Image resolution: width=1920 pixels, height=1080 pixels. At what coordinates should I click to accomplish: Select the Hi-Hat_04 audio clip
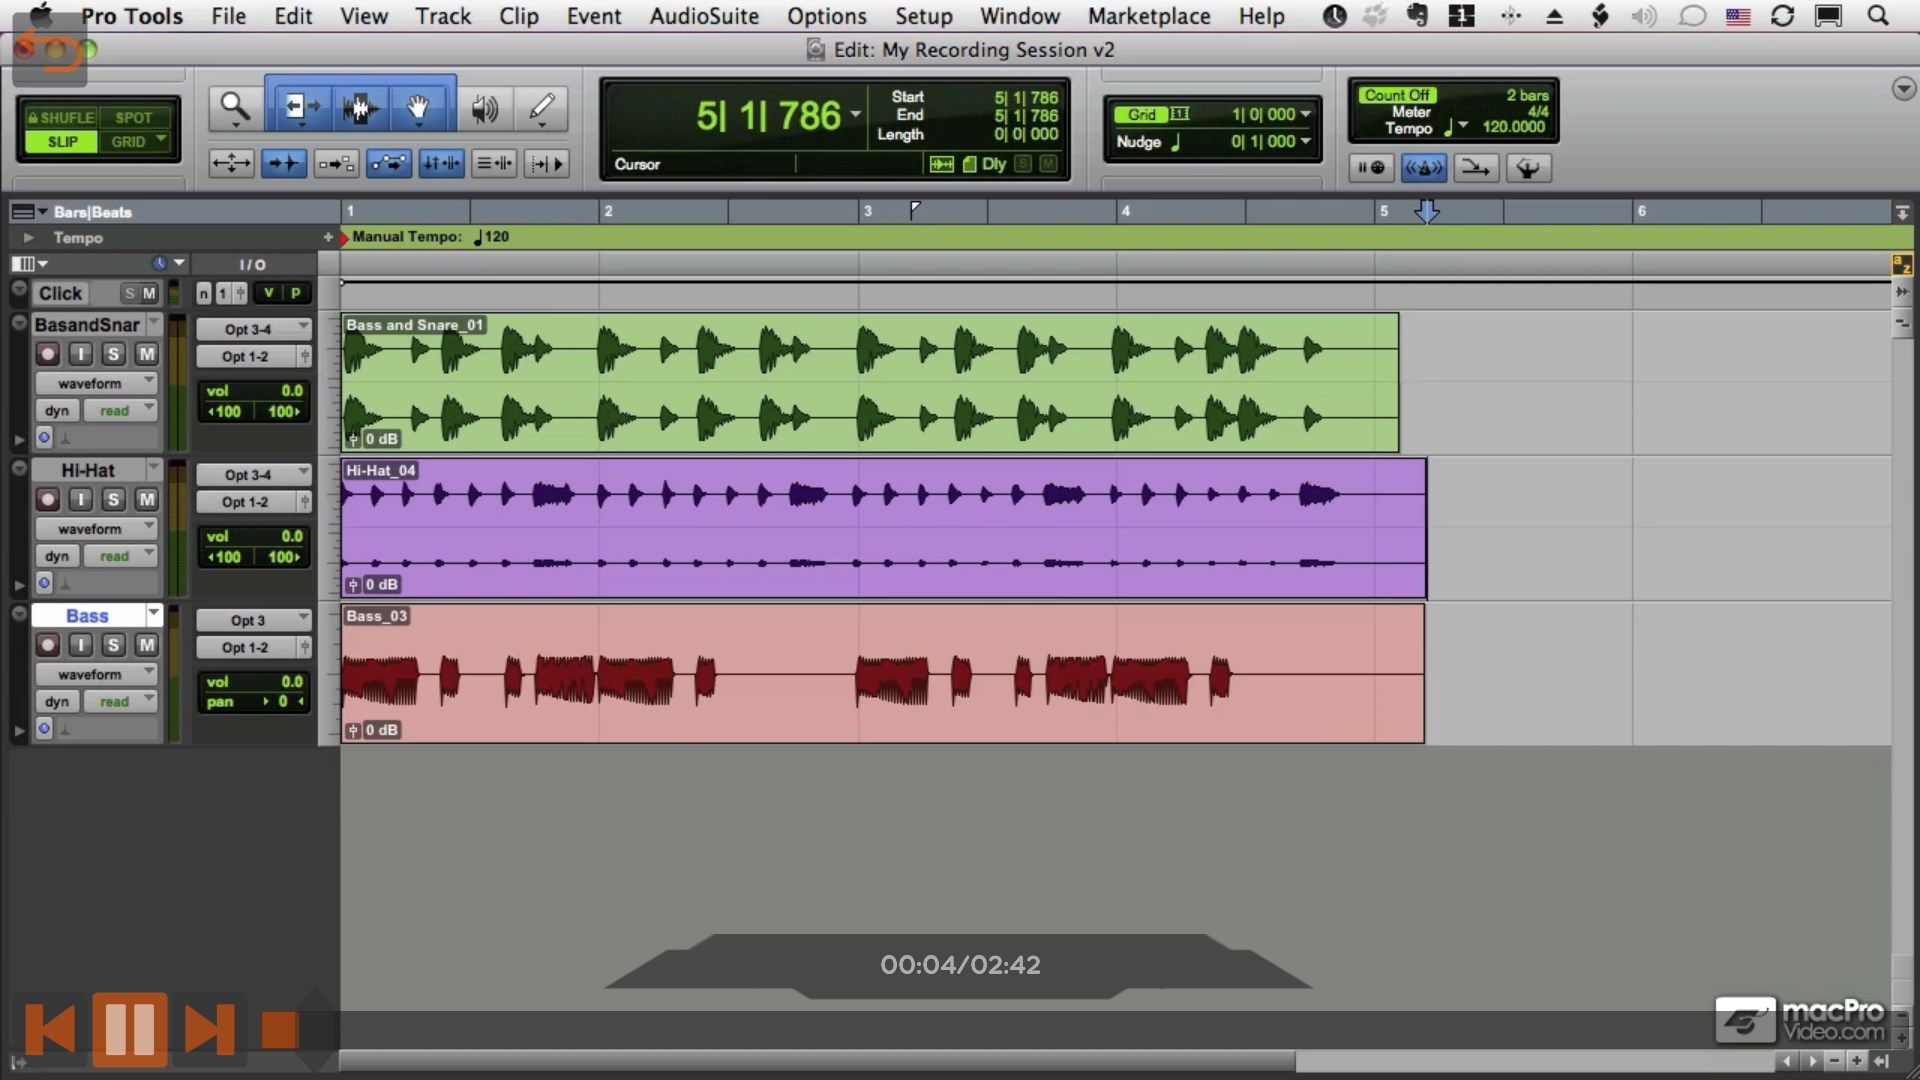point(884,528)
